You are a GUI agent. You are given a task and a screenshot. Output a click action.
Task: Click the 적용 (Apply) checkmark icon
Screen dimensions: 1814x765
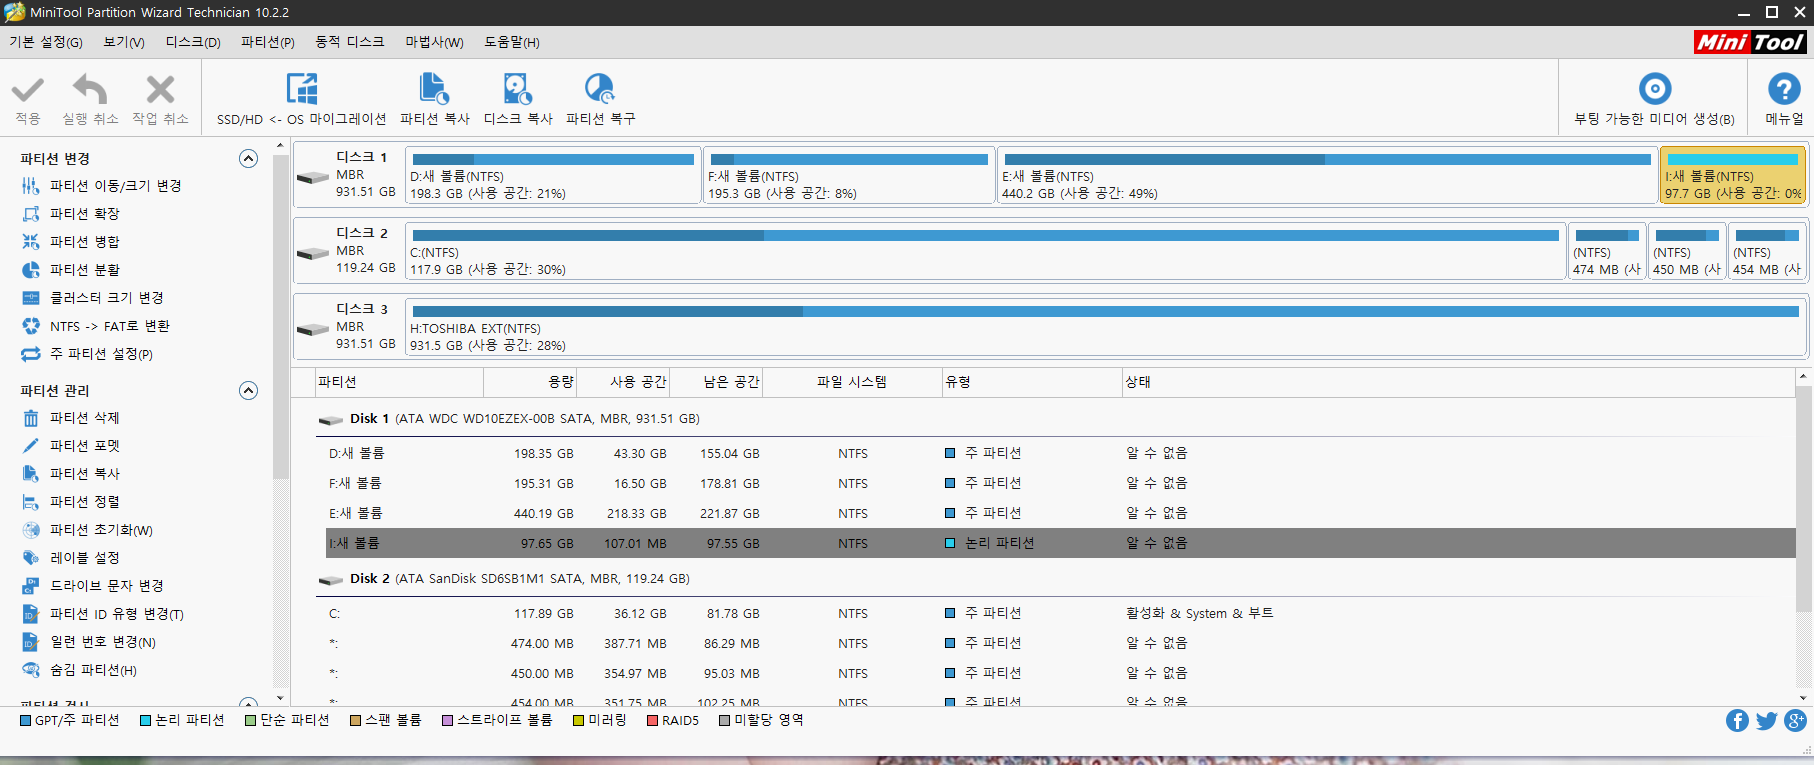(x=28, y=90)
